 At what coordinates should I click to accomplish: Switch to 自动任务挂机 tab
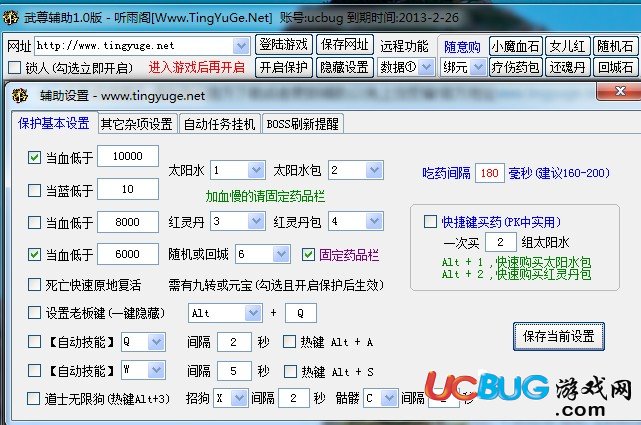click(x=220, y=124)
